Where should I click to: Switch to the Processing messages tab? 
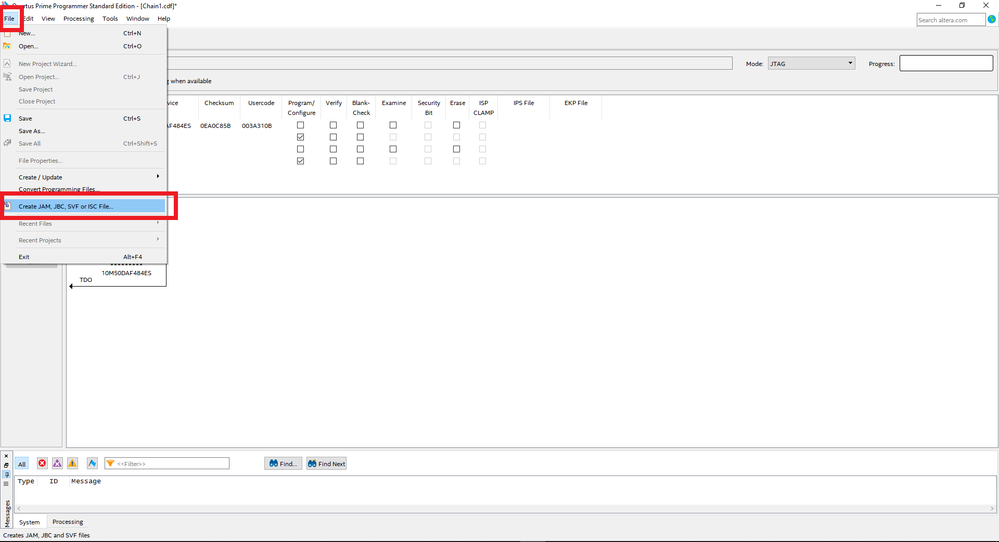tap(68, 522)
